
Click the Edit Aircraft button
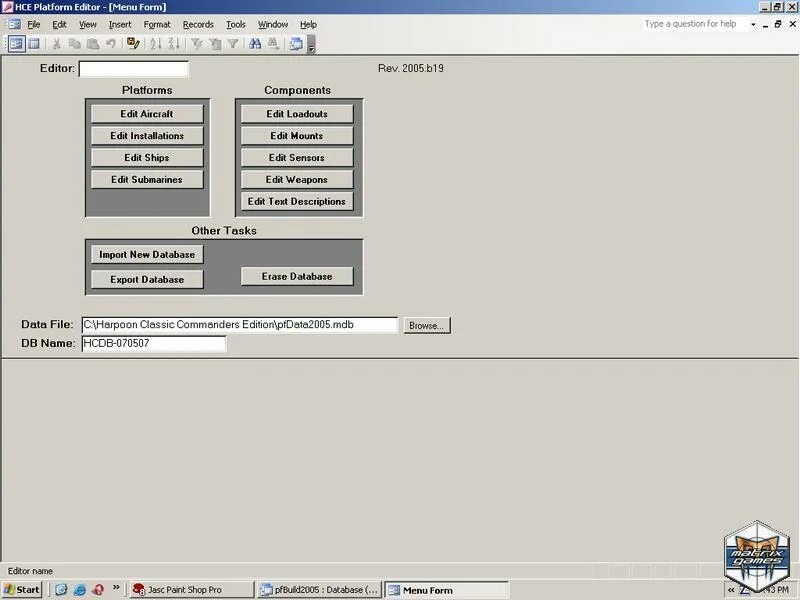(147, 114)
